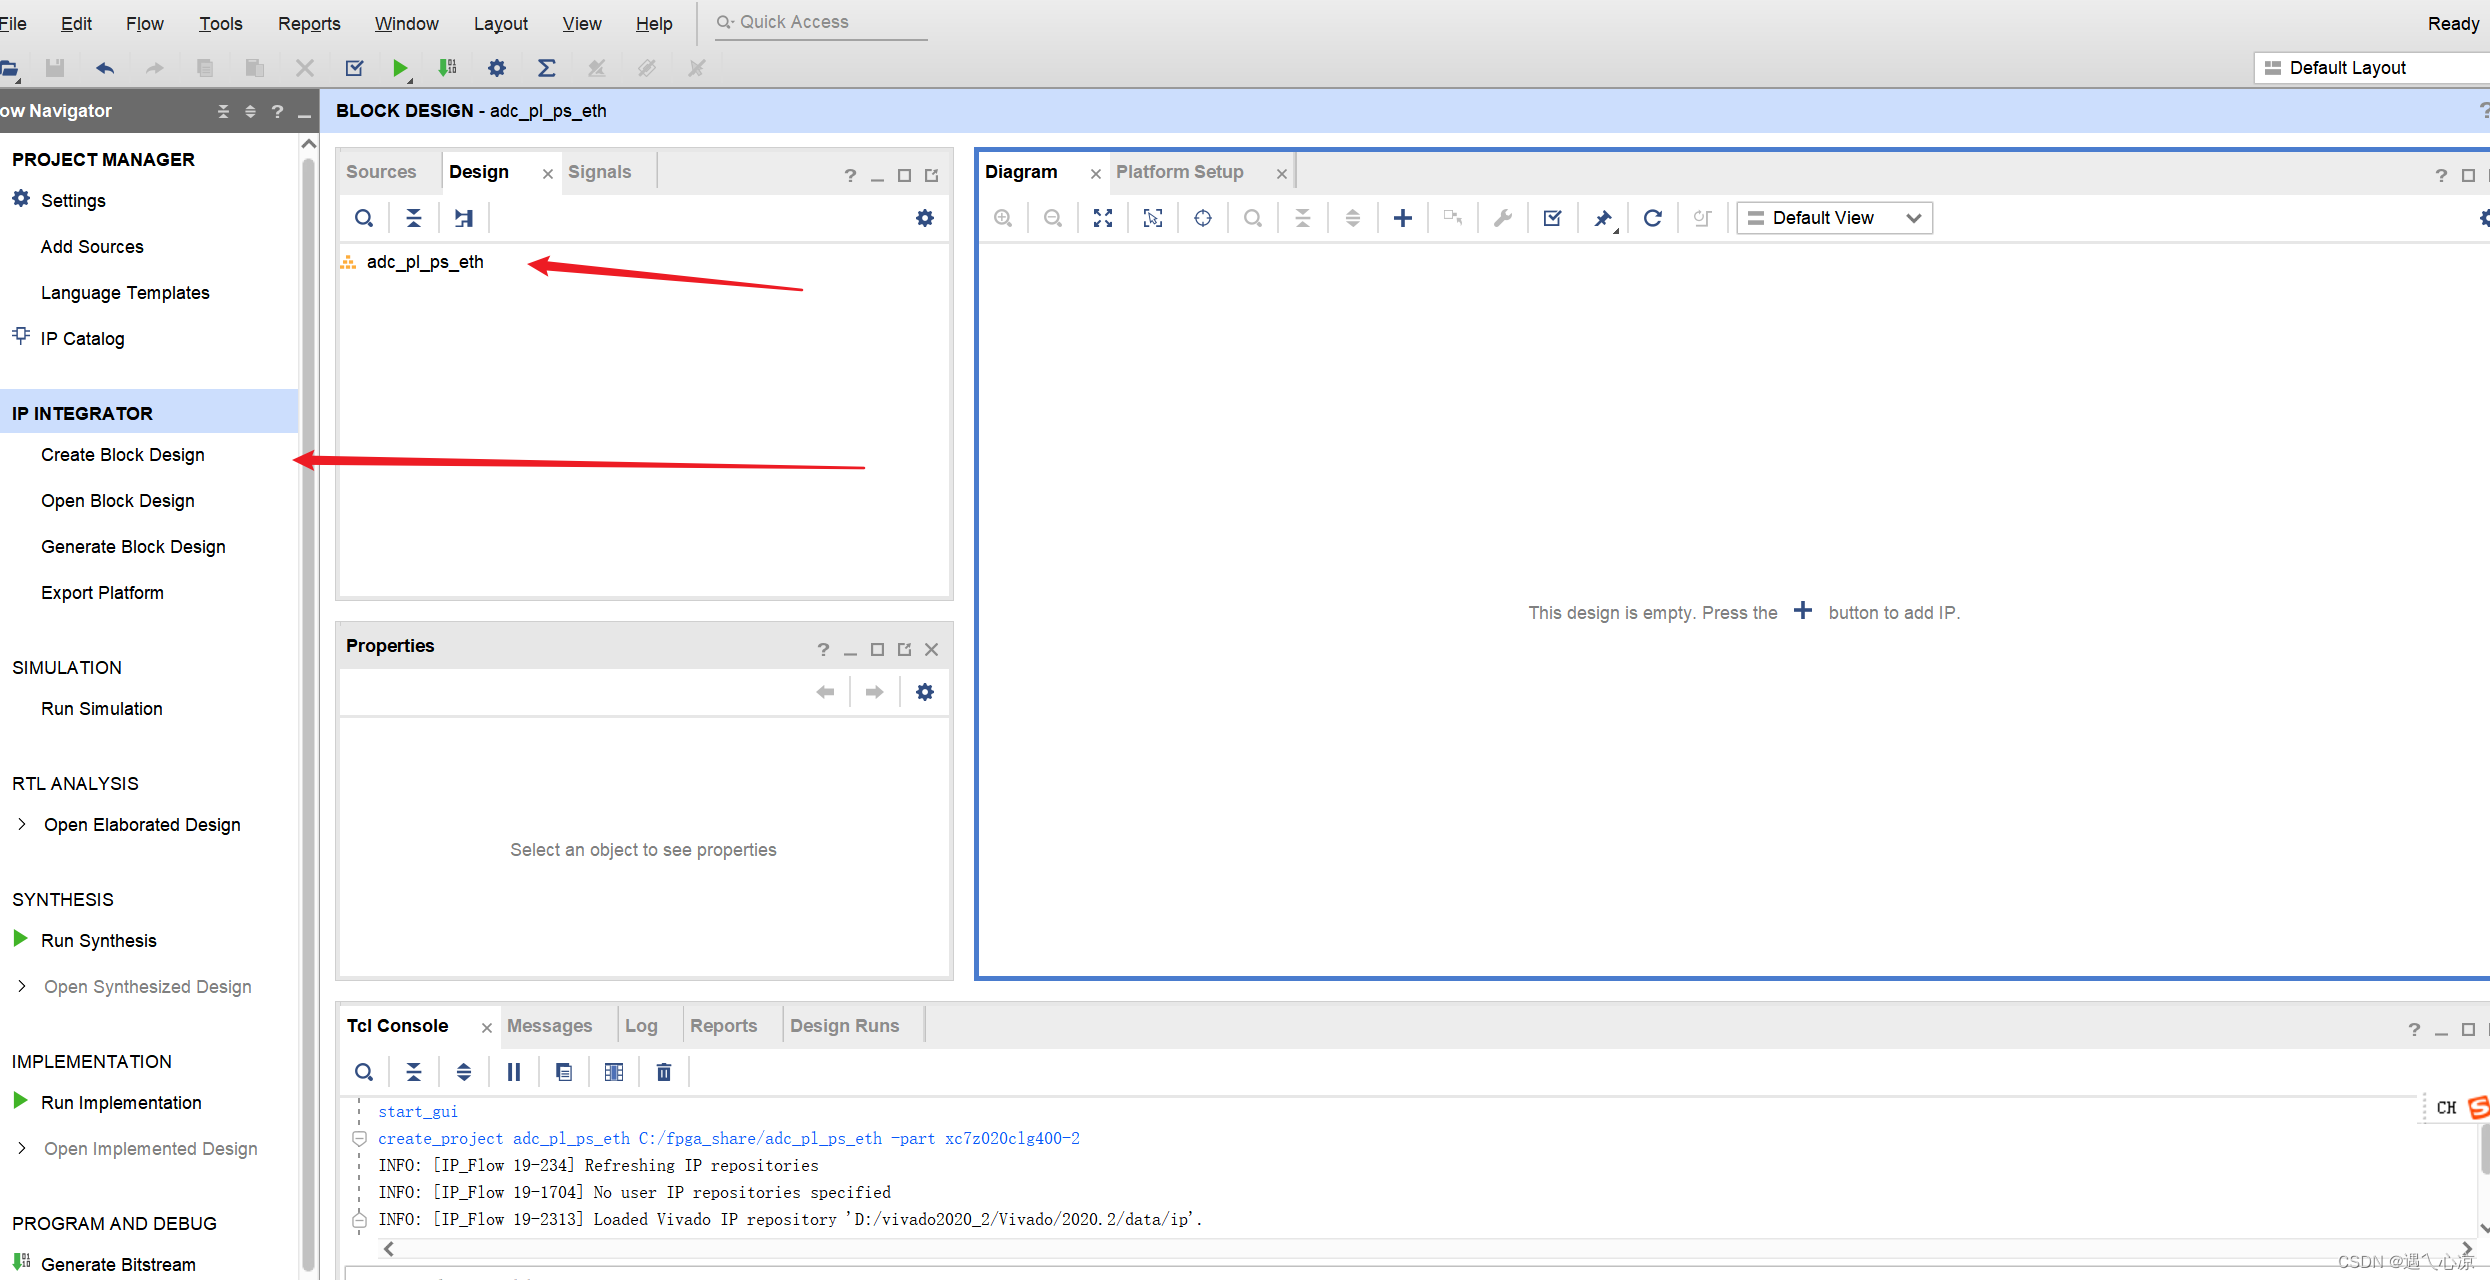Image resolution: width=2490 pixels, height=1280 pixels.
Task: Click Properties back arrow
Action: click(x=825, y=692)
